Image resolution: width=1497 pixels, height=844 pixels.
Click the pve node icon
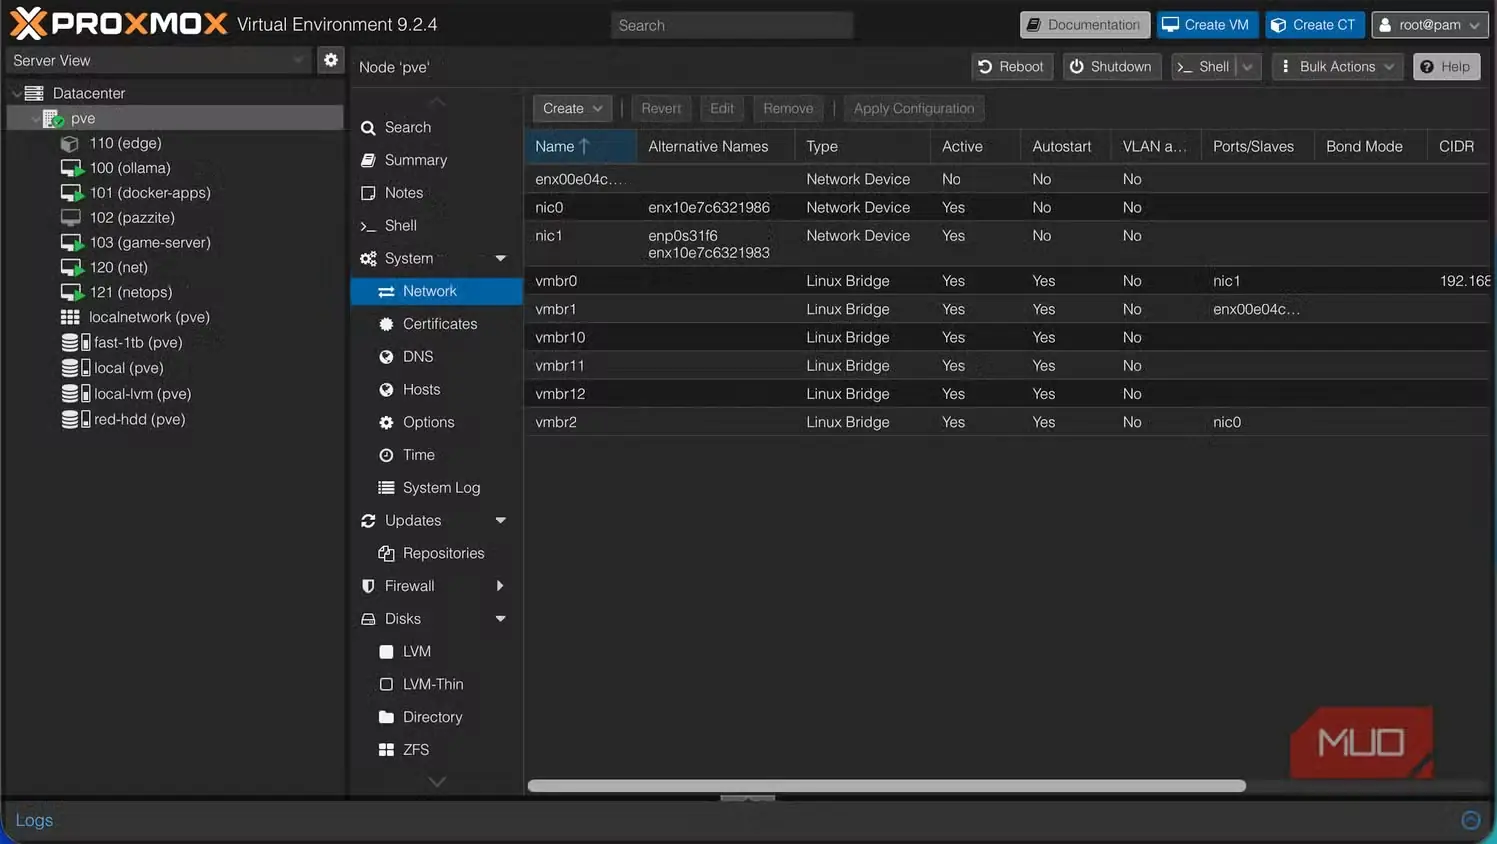[53, 118]
